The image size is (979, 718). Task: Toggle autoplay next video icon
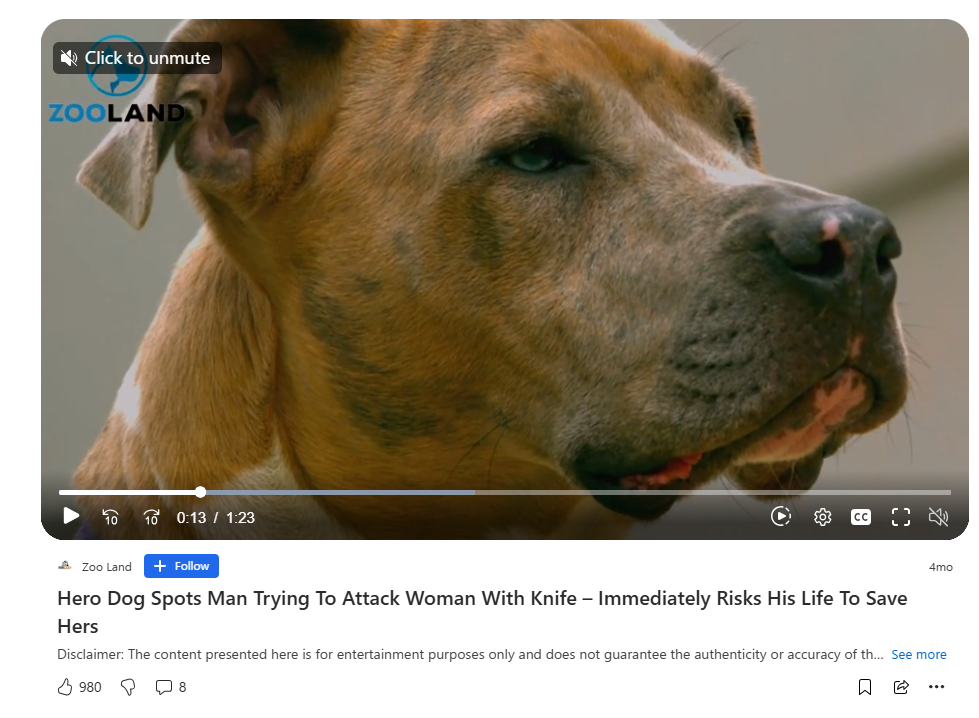(x=781, y=516)
